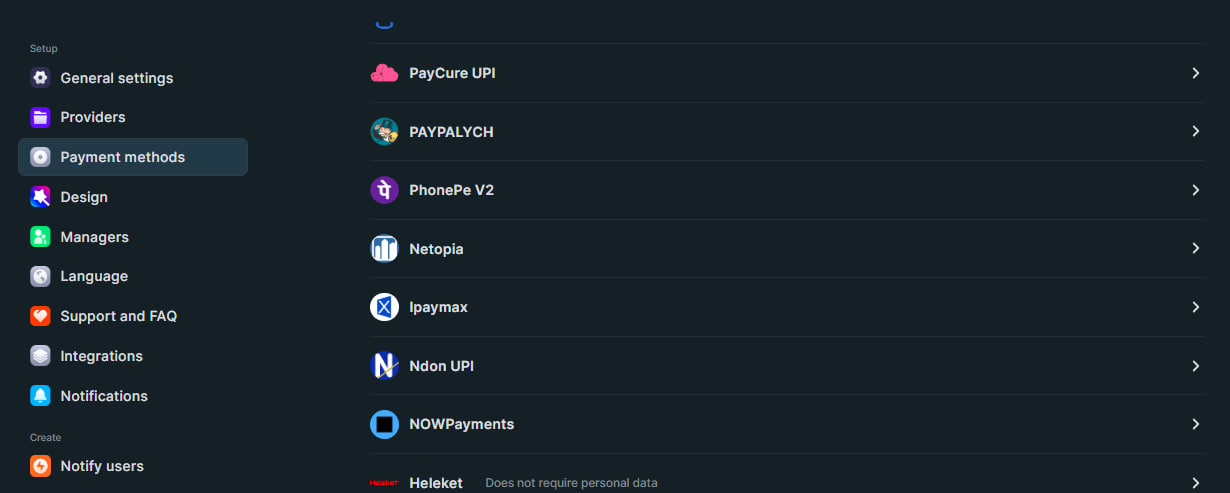This screenshot has height=493, width=1230.
Task: Open the Ndon UPI payment method
Action: tap(786, 366)
